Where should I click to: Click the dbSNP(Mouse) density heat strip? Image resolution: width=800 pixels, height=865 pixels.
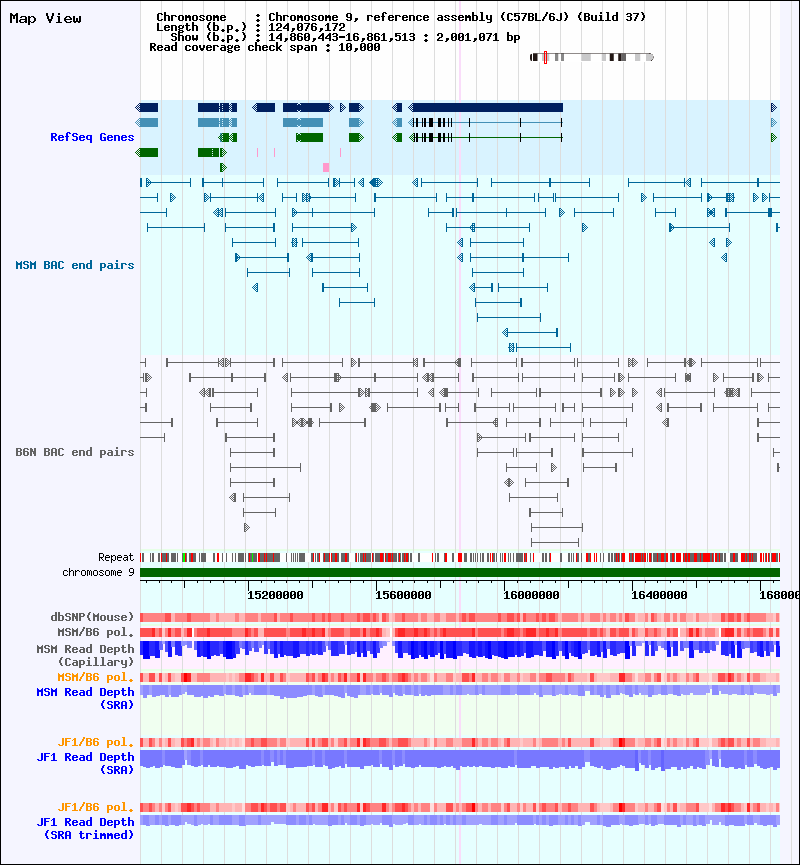click(x=460, y=617)
